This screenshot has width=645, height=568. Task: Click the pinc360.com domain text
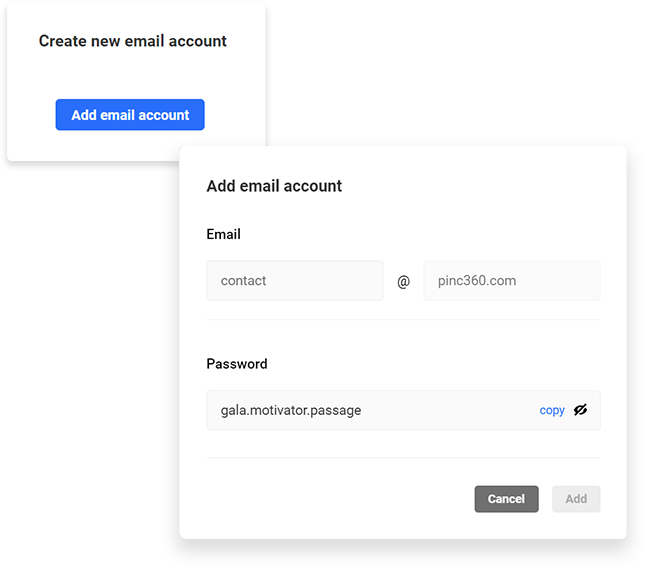(477, 281)
